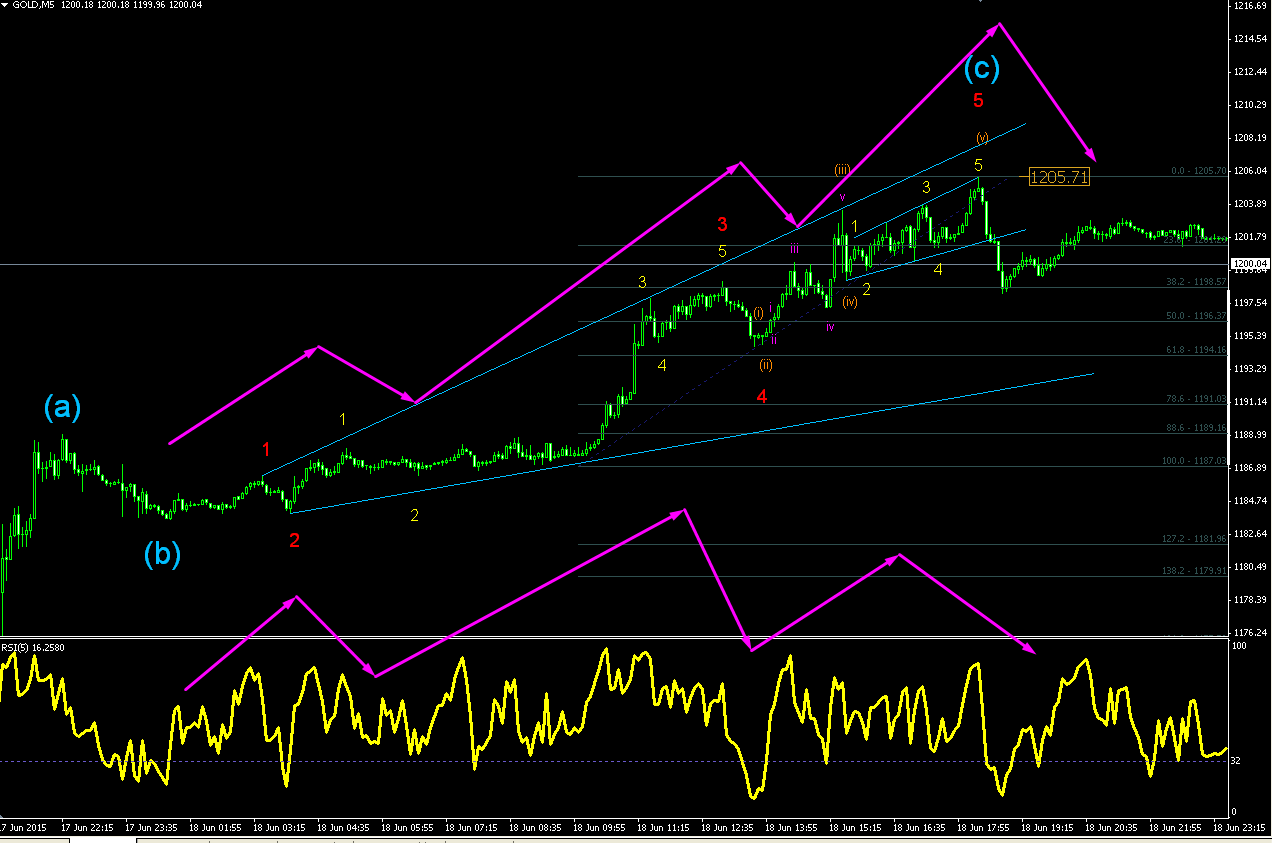Select the red wave 3 label
The height and width of the screenshot is (843, 1272).
(721, 223)
